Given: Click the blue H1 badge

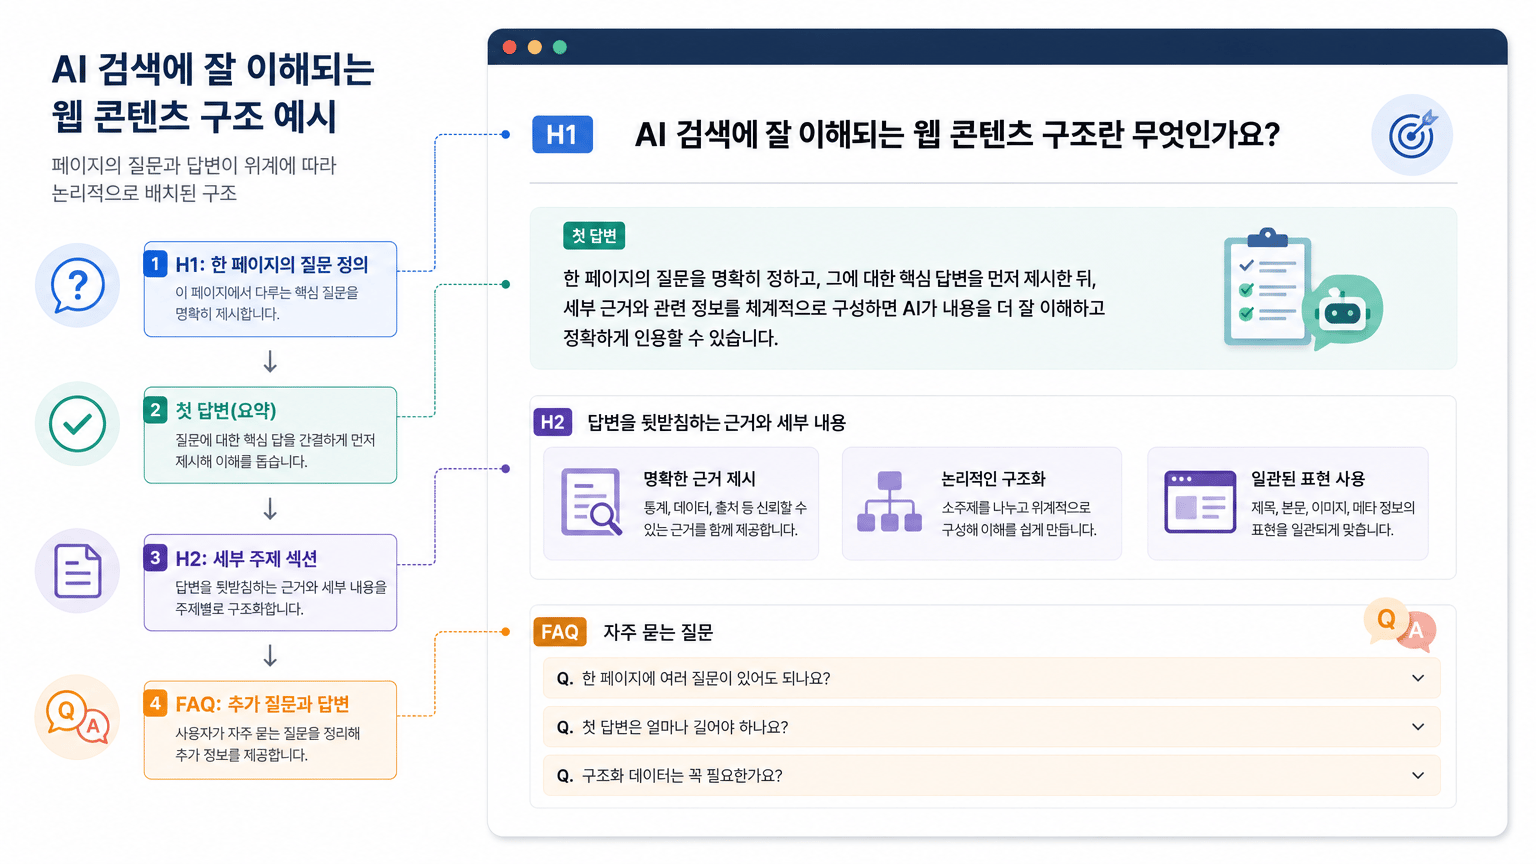Looking at the screenshot, I should (x=562, y=135).
